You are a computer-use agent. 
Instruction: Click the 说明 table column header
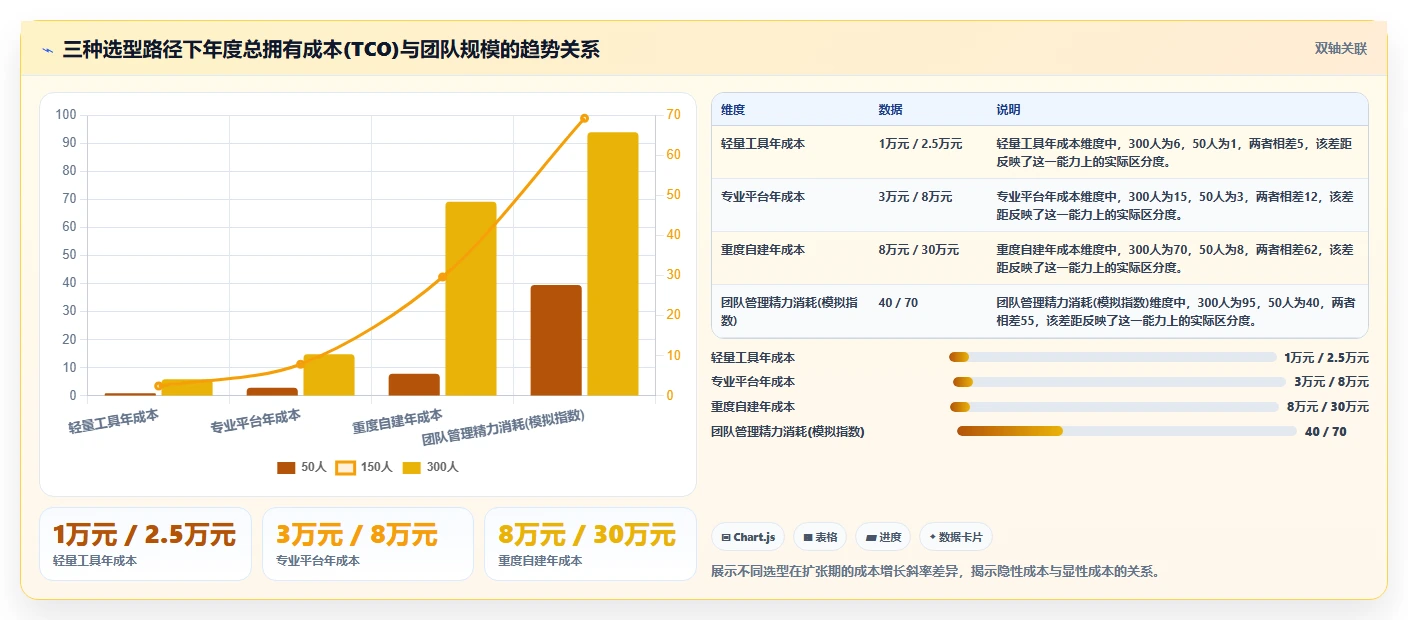(x=1008, y=110)
